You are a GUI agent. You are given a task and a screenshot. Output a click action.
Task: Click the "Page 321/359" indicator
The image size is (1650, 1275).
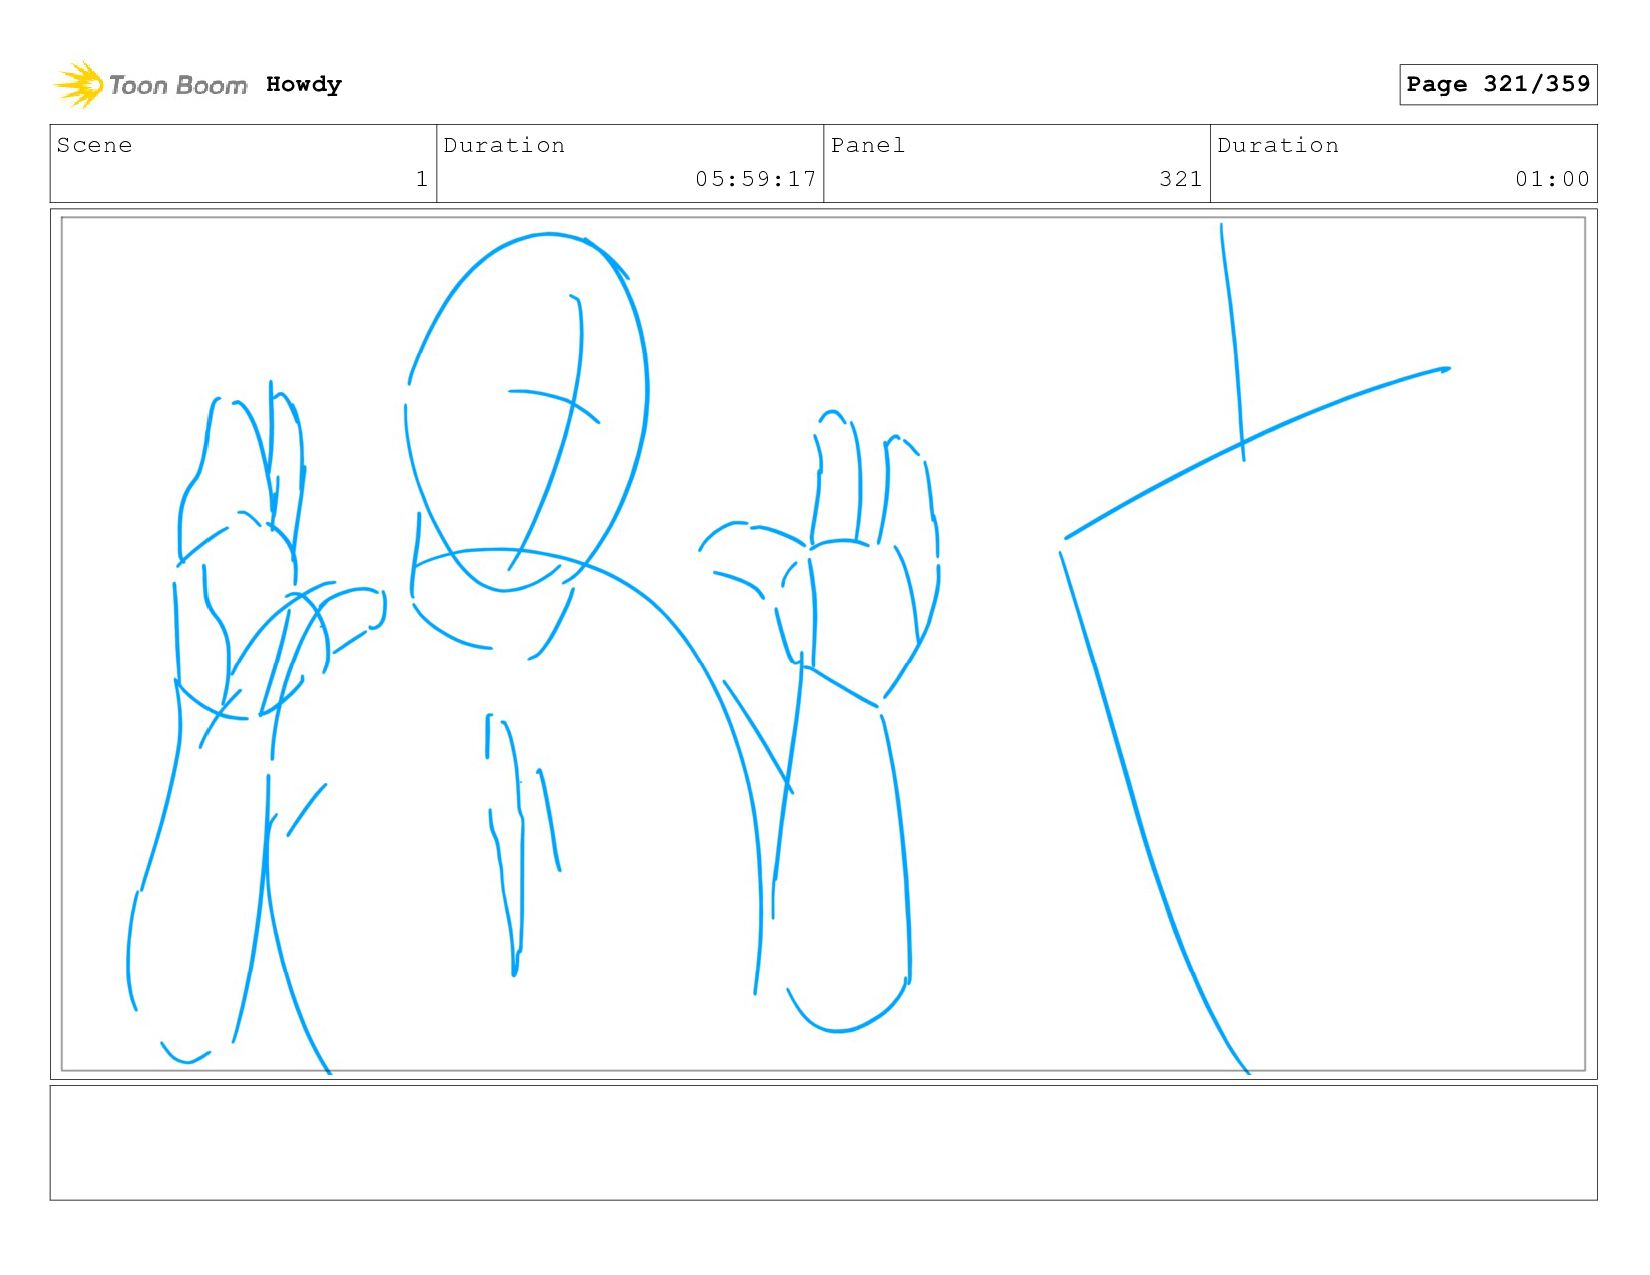tap(1498, 84)
